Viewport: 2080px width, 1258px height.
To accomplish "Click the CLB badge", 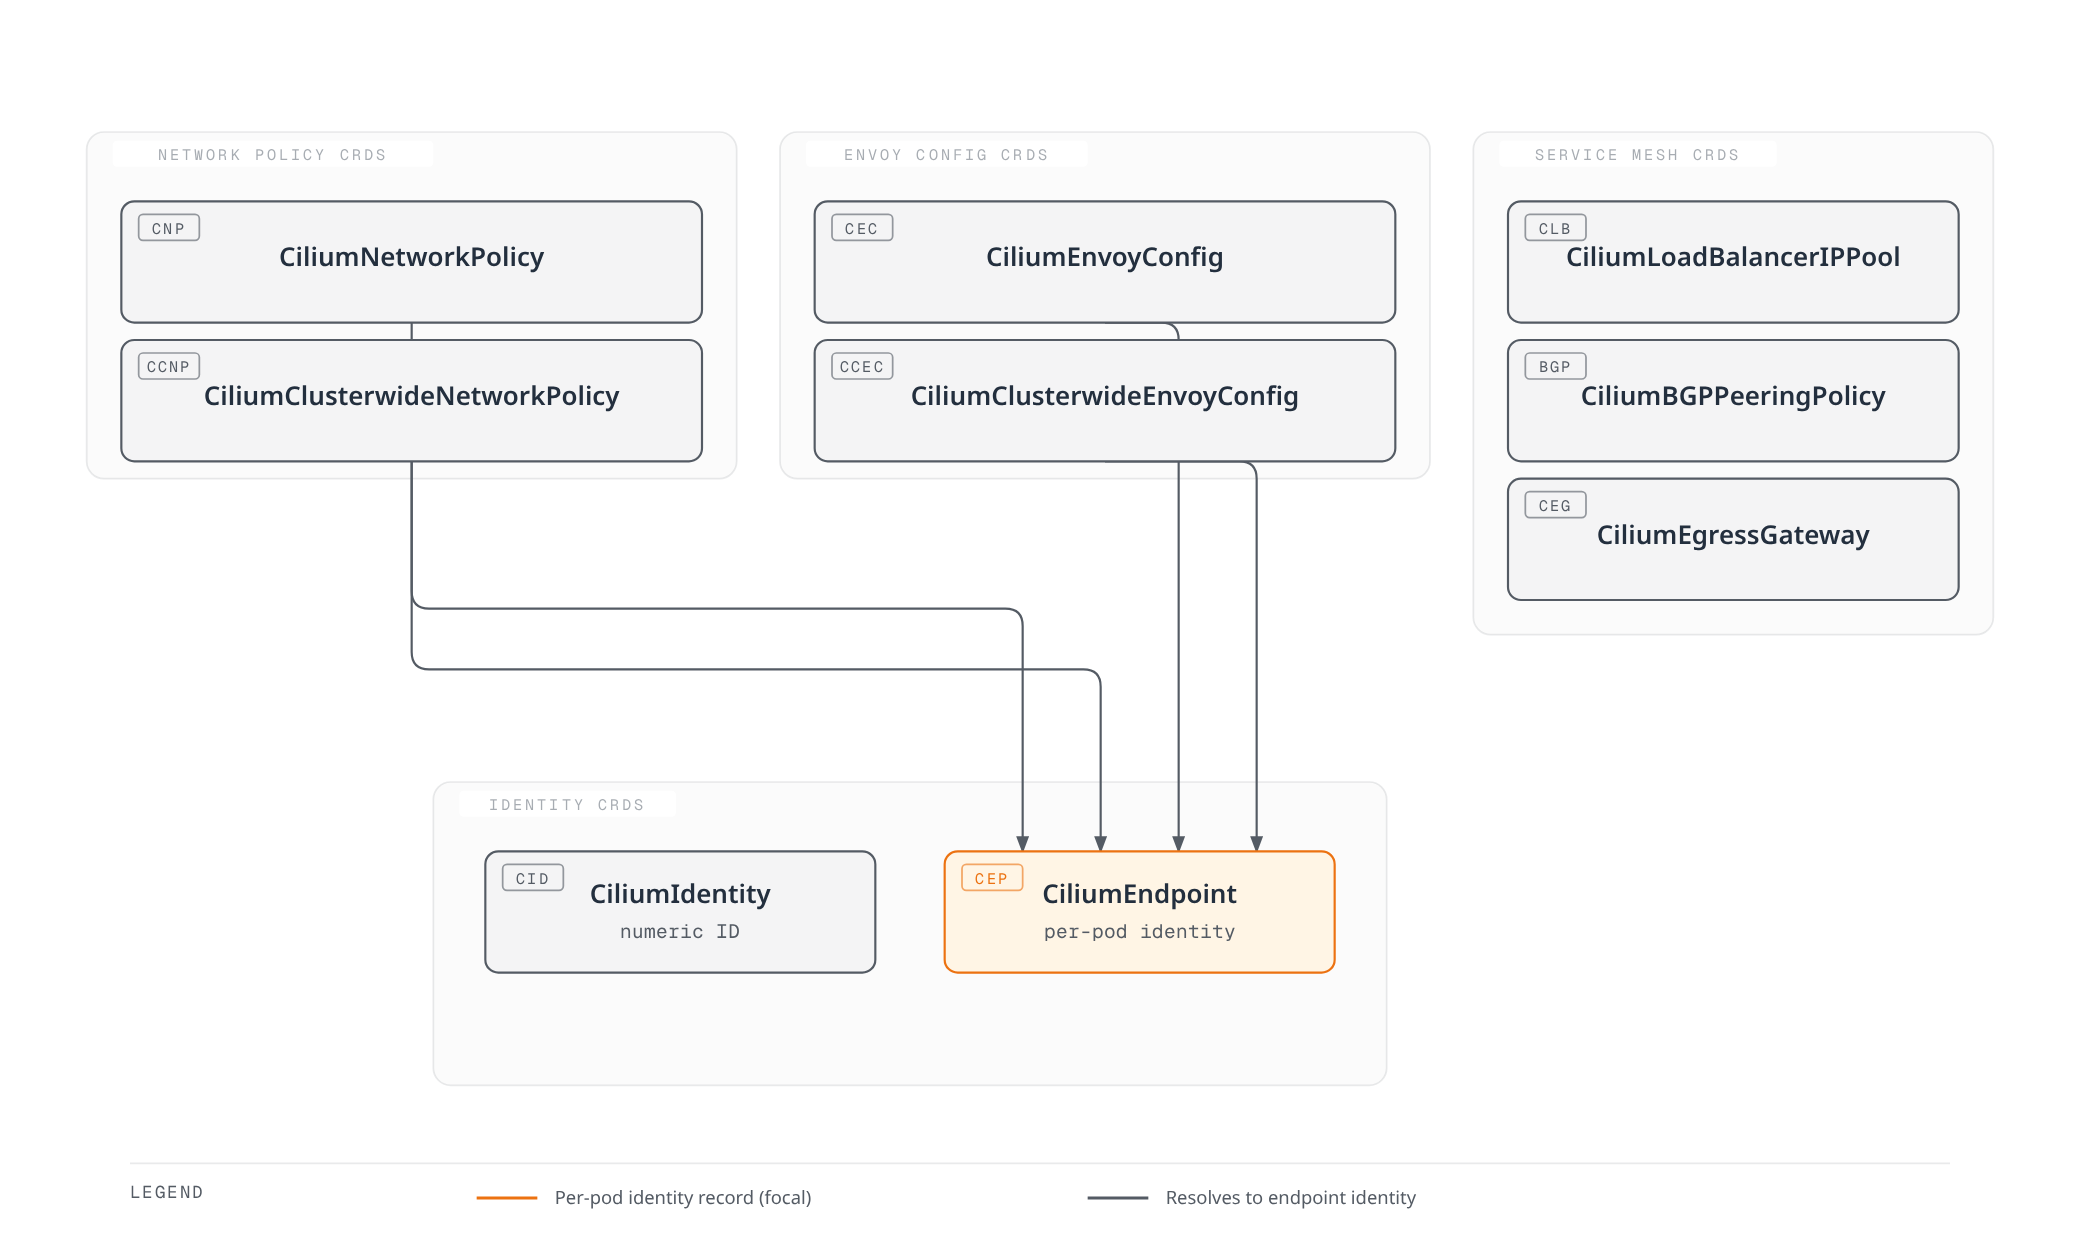I will point(1555,228).
